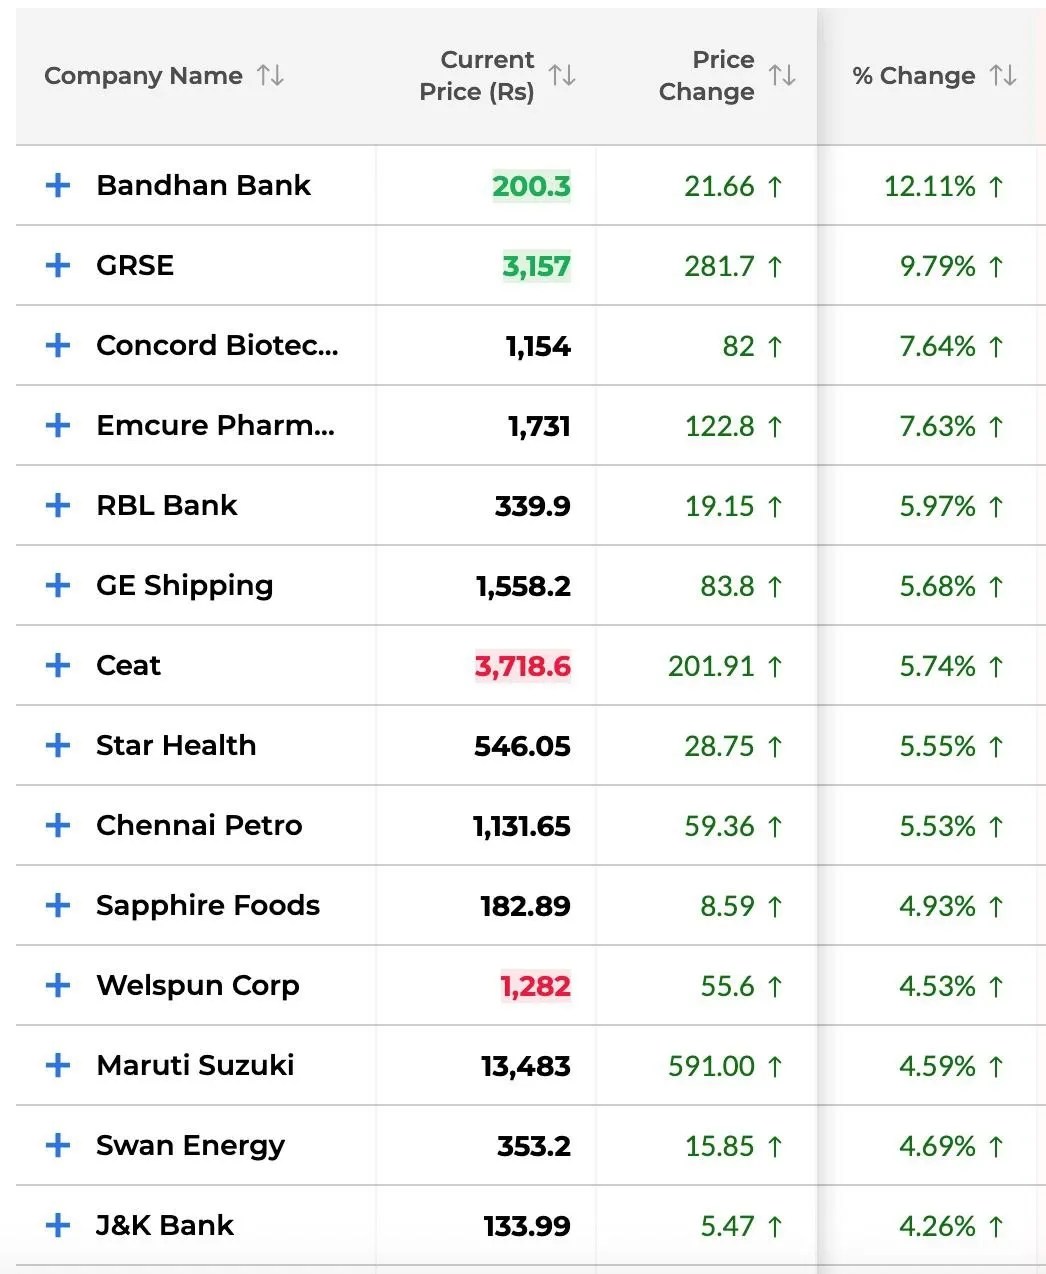Expand the RBL Bank row
The width and height of the screenshot is (1046, 1274).
click(x=58, y=506)
